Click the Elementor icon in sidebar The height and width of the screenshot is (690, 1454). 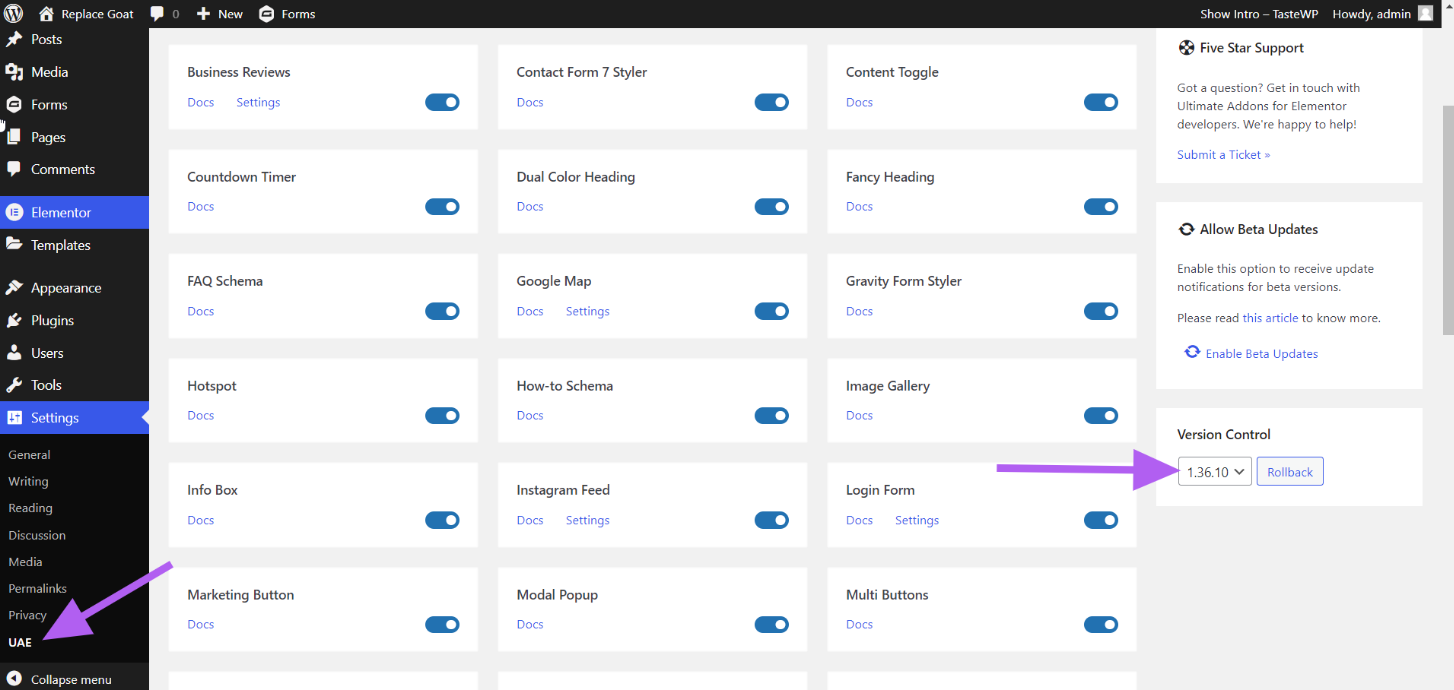coord(14,212)
